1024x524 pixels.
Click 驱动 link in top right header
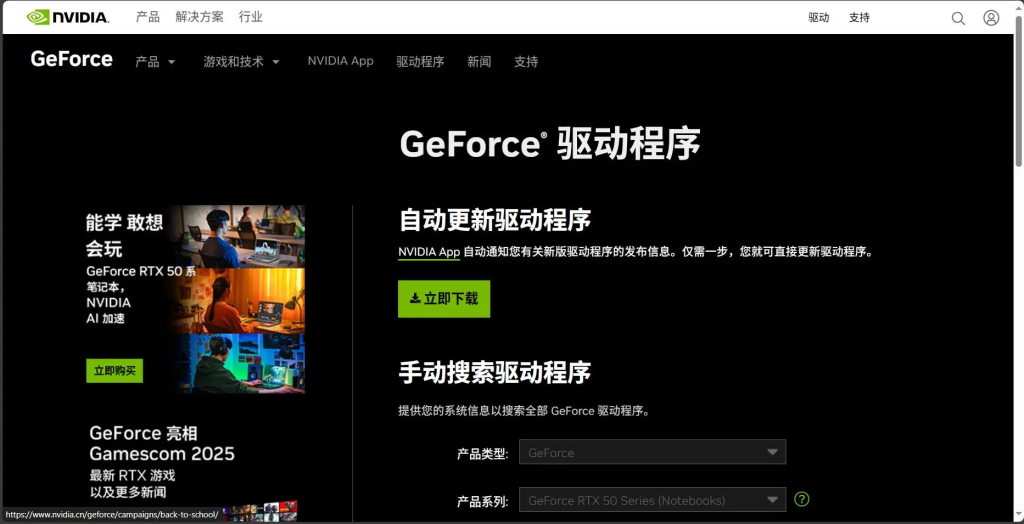(x=819, y=18)
